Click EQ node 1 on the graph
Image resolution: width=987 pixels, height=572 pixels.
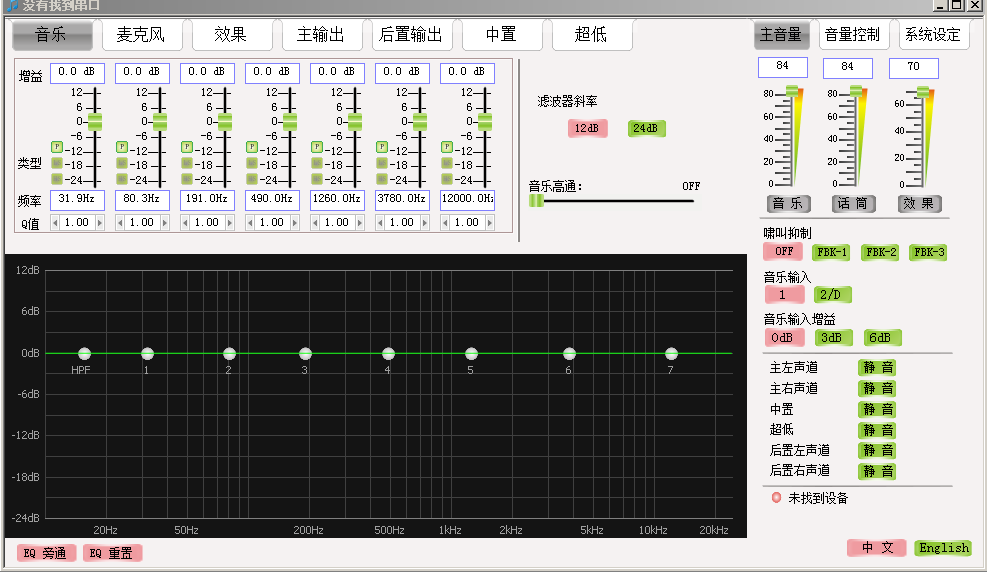pos(147,354)
